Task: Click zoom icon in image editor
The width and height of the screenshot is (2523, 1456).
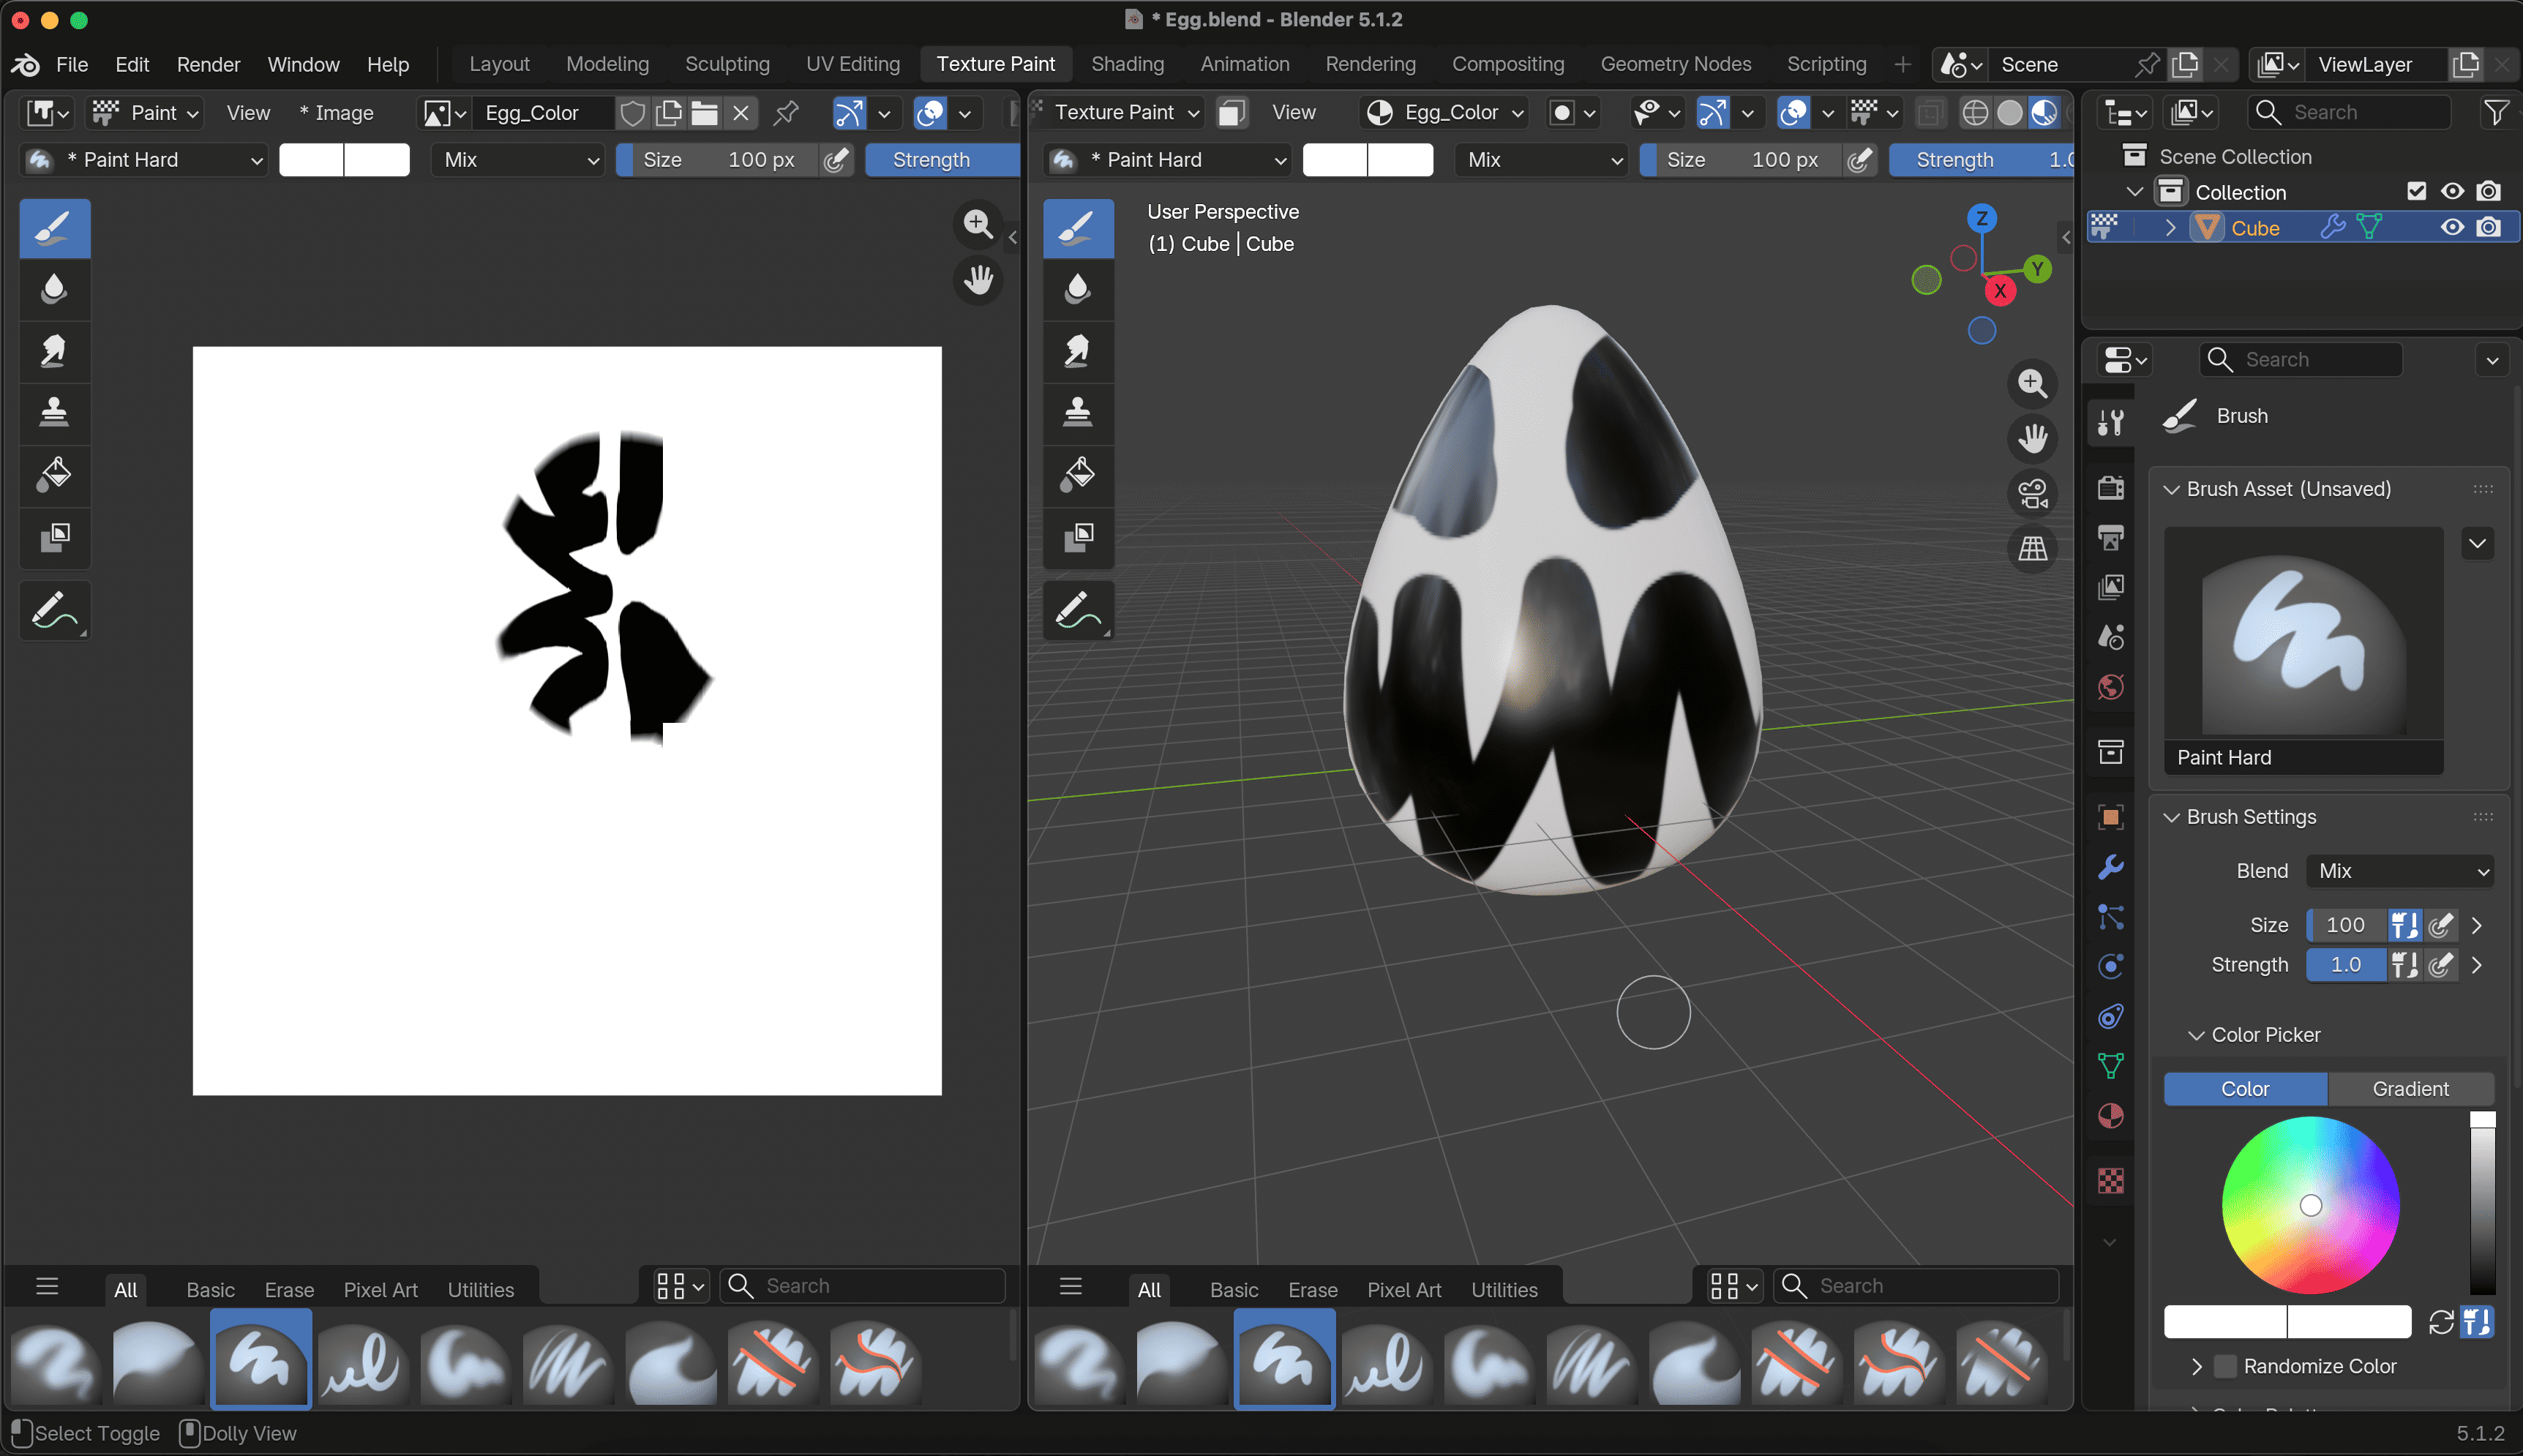Action: tap(978, 224)
